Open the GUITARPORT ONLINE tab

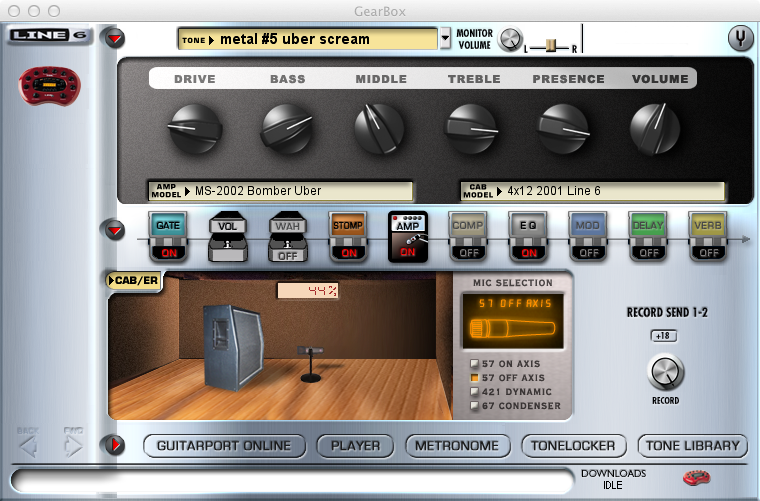point(224,446)
